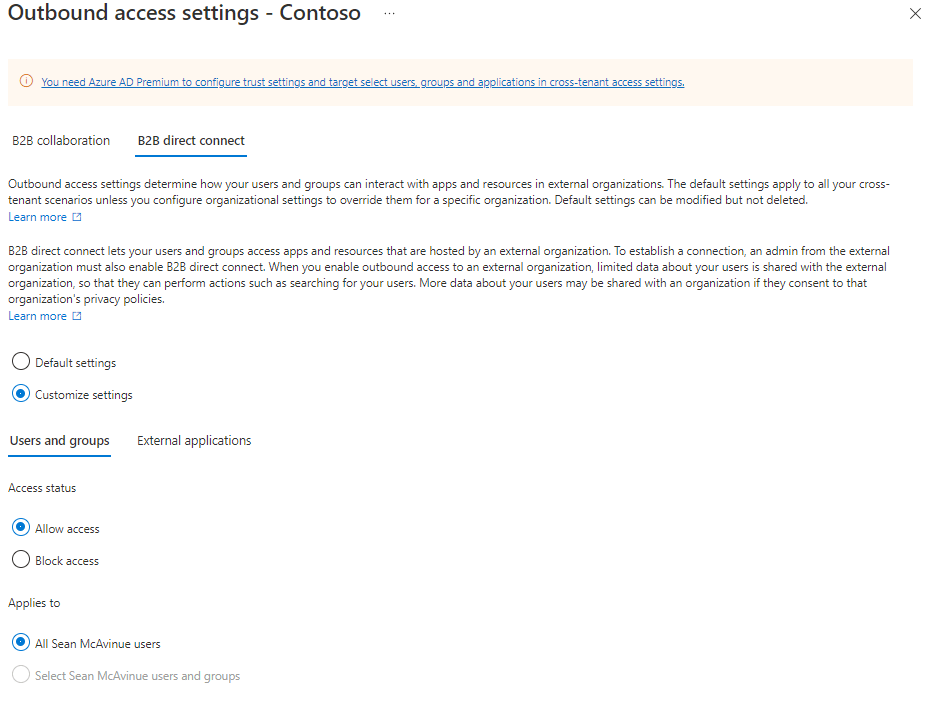
Task: Choose the Block access option
Action: click(21, 560)
